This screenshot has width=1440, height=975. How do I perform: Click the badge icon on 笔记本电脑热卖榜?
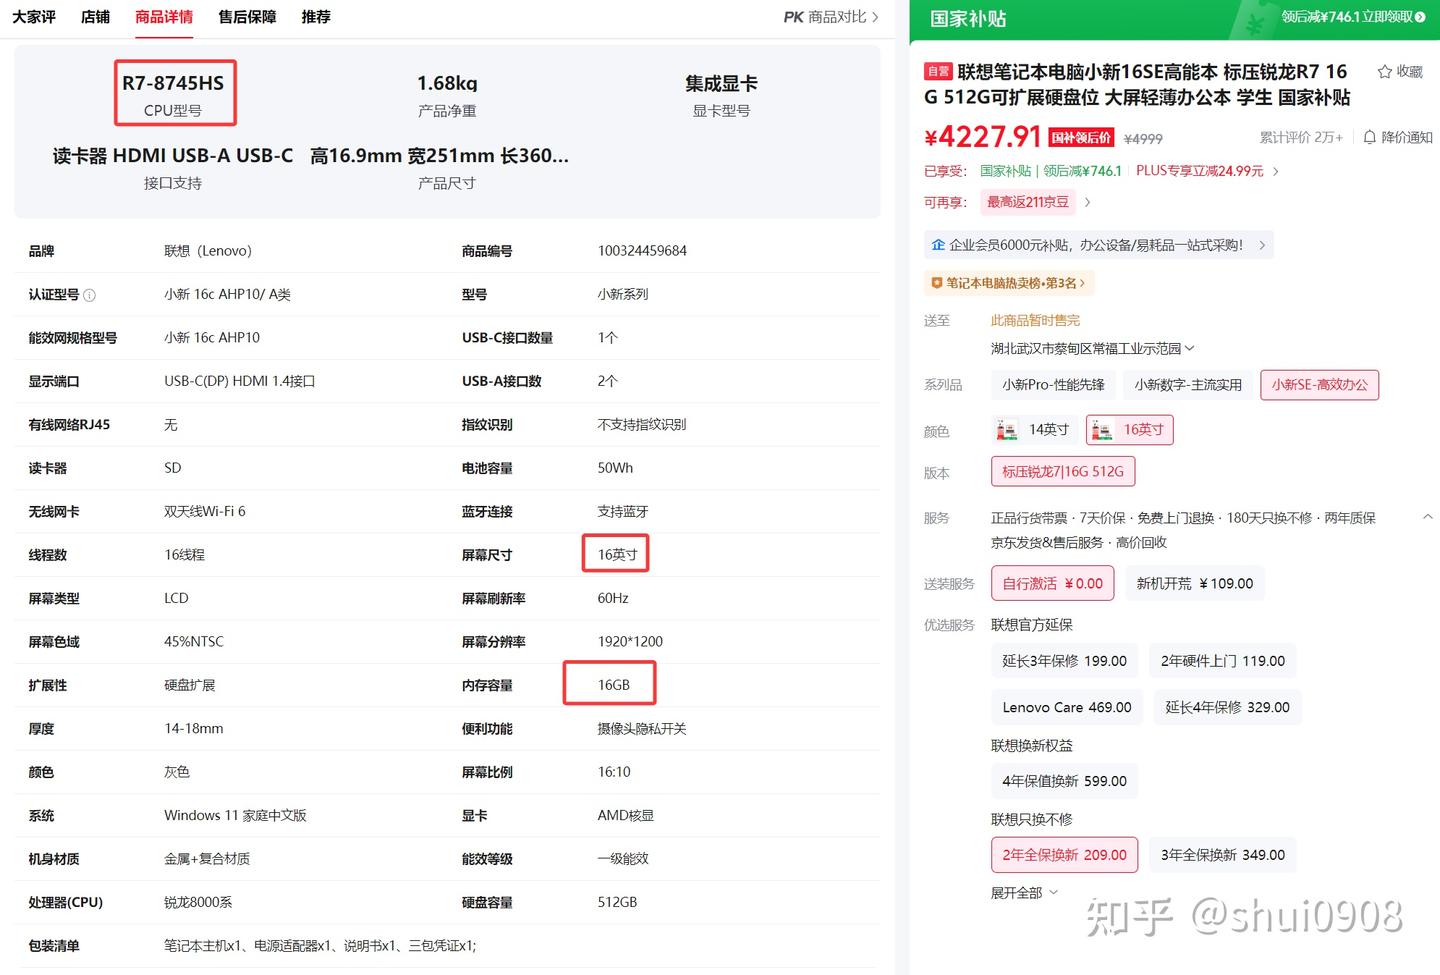pos(937,283)
